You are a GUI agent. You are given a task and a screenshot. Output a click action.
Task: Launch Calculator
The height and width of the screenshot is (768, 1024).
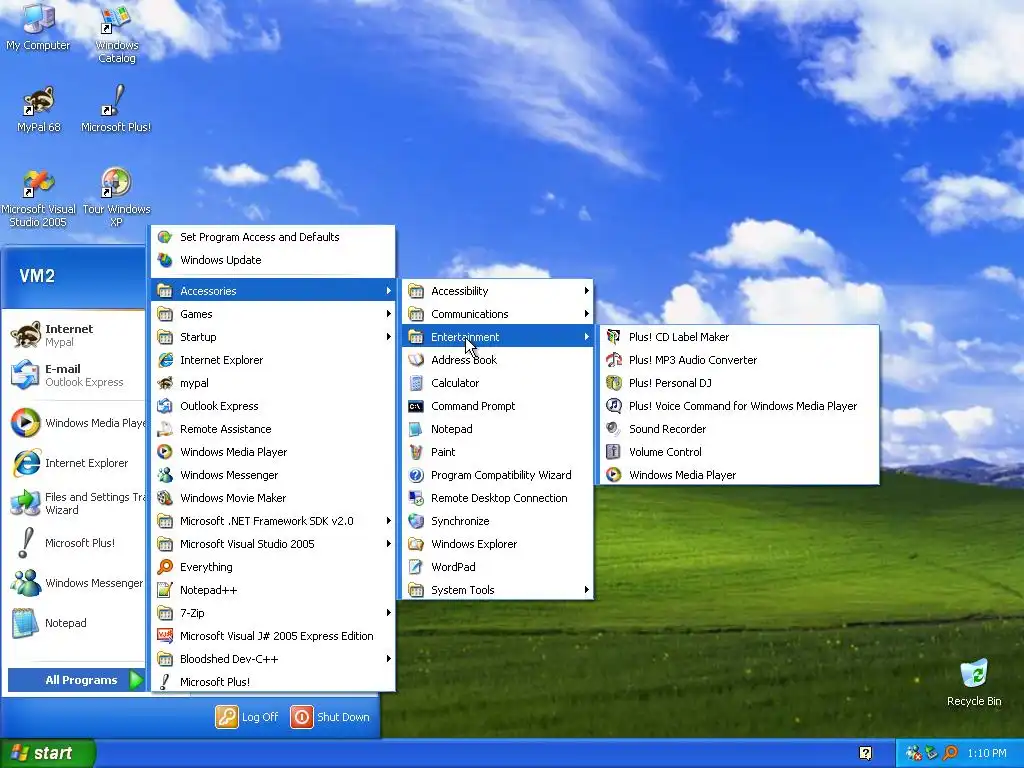pos(498,383)
